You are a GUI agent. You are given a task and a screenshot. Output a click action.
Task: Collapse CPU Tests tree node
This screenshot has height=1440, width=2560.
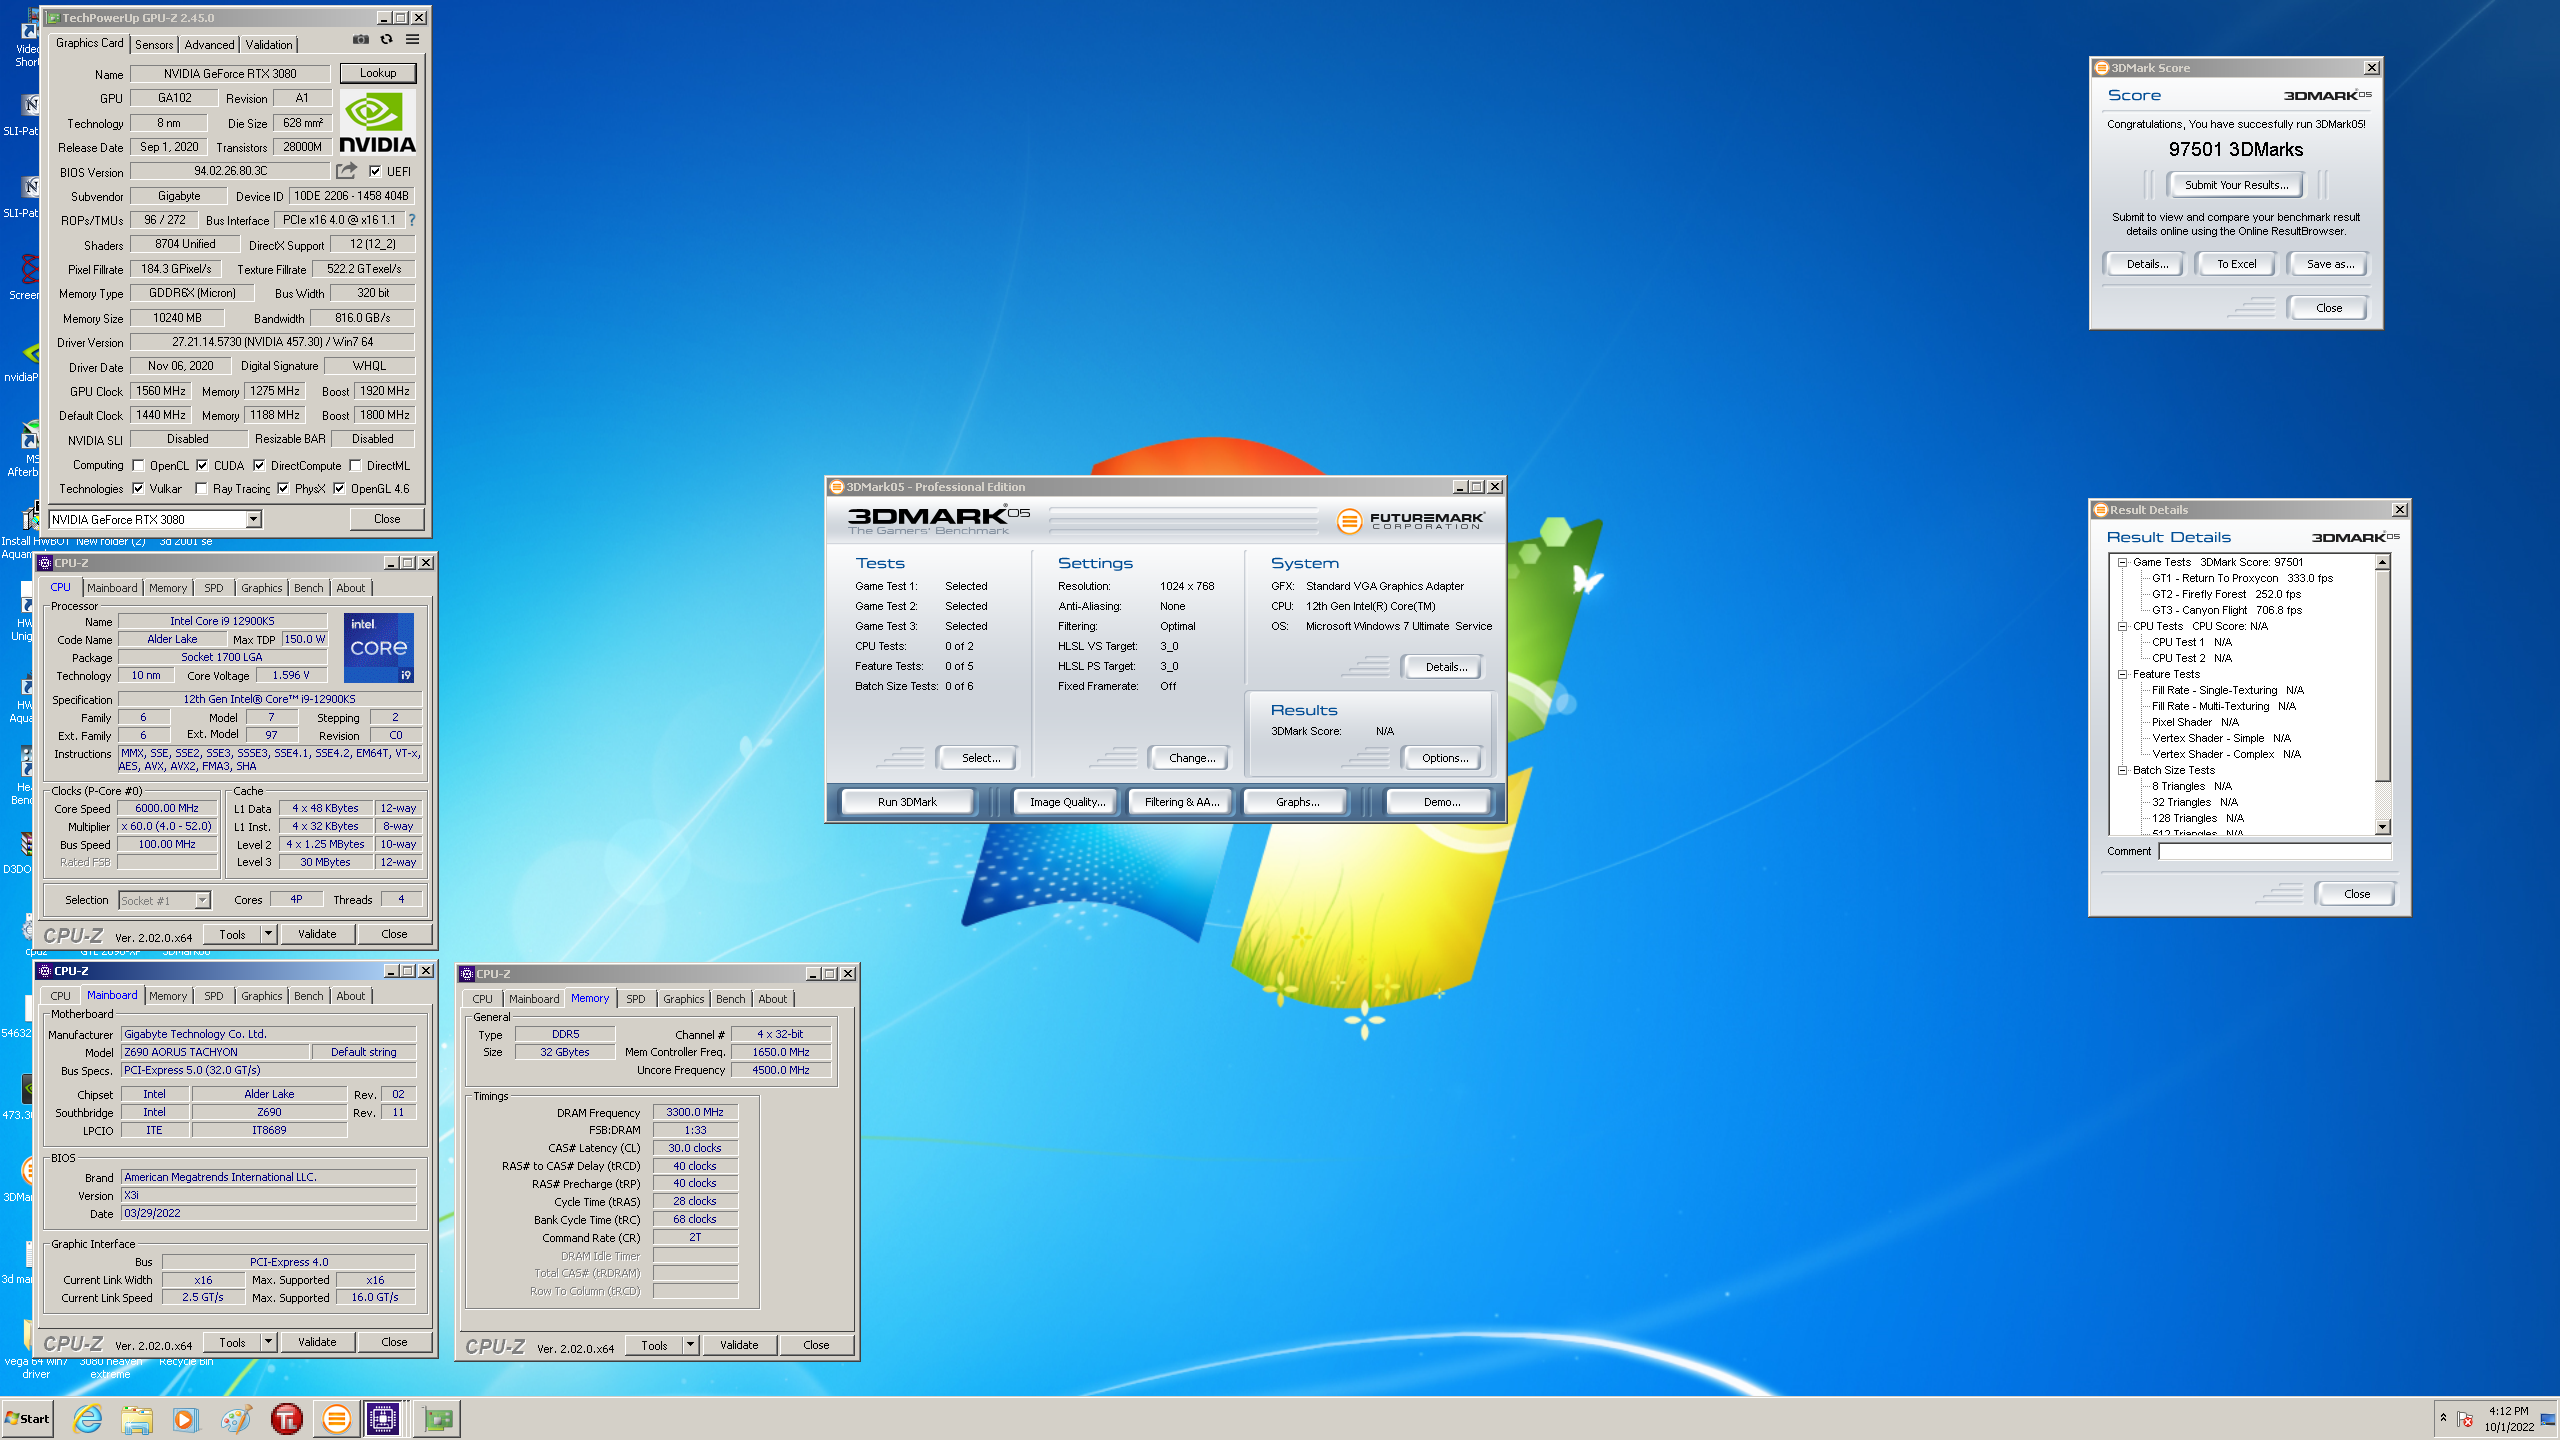click(2122, 626)
